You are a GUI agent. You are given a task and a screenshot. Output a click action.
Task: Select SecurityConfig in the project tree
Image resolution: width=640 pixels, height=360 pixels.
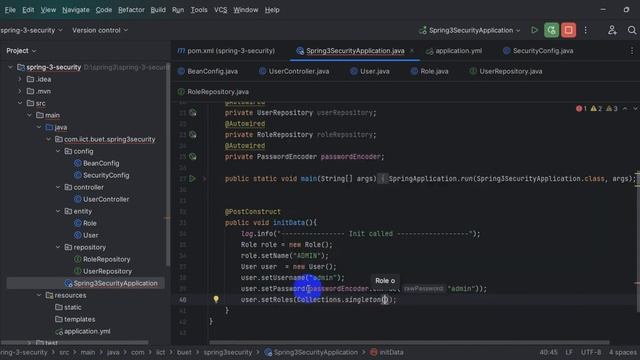[102, 175]
